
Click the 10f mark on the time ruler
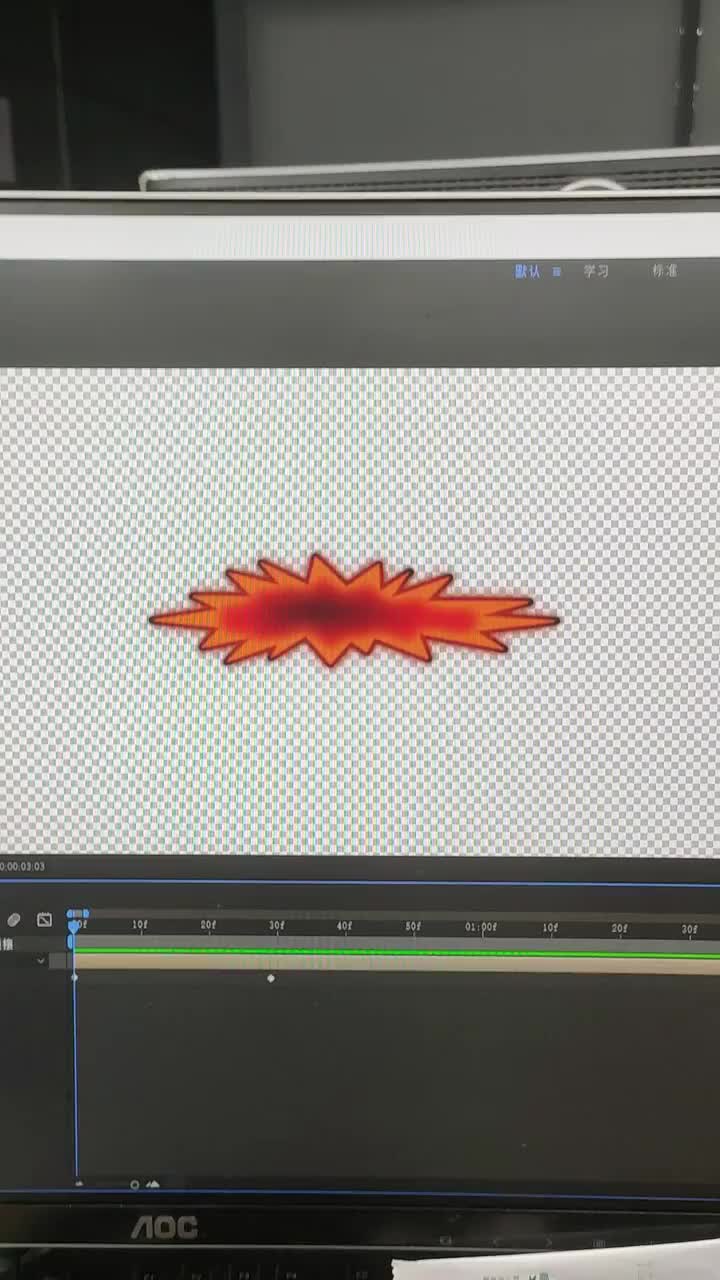140,927
